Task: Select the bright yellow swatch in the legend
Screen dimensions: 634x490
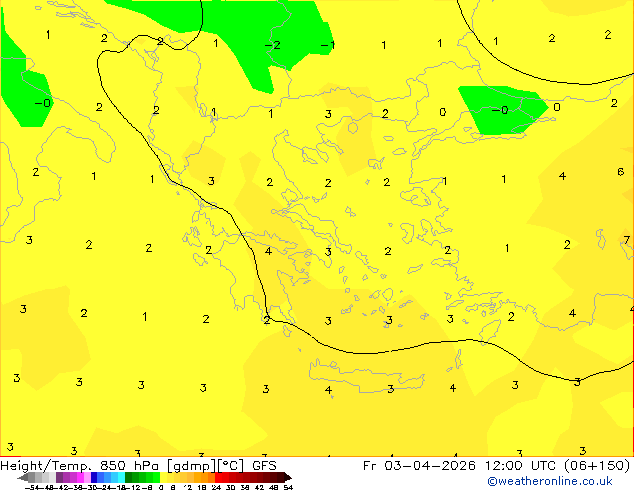Action: (x=163, y=477)
